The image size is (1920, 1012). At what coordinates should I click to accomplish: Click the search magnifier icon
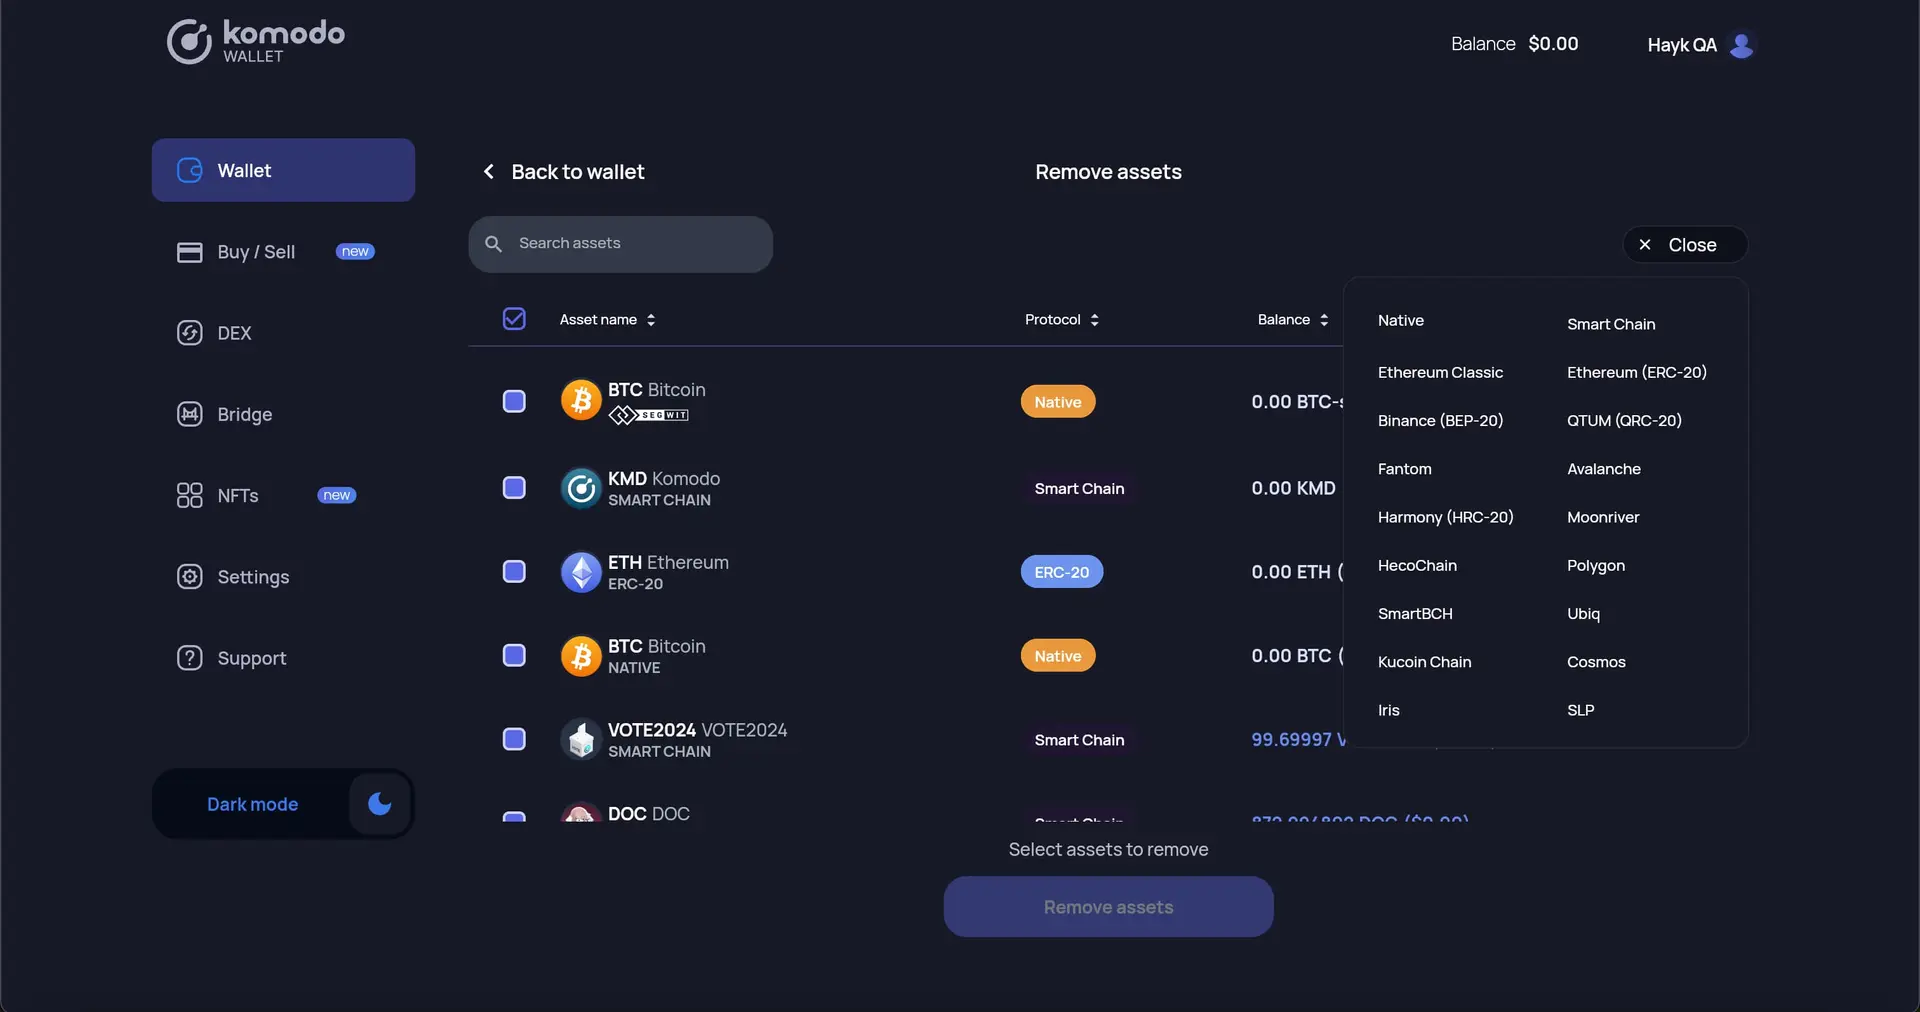[494, 244]
